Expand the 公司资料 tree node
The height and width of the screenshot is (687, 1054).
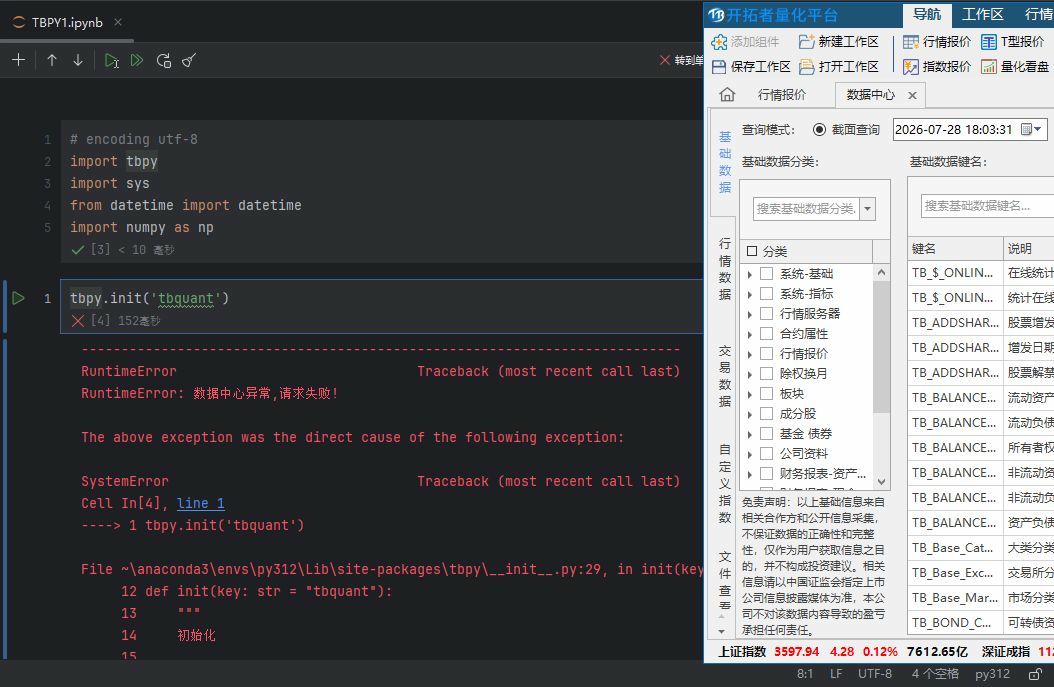[749, 454]
